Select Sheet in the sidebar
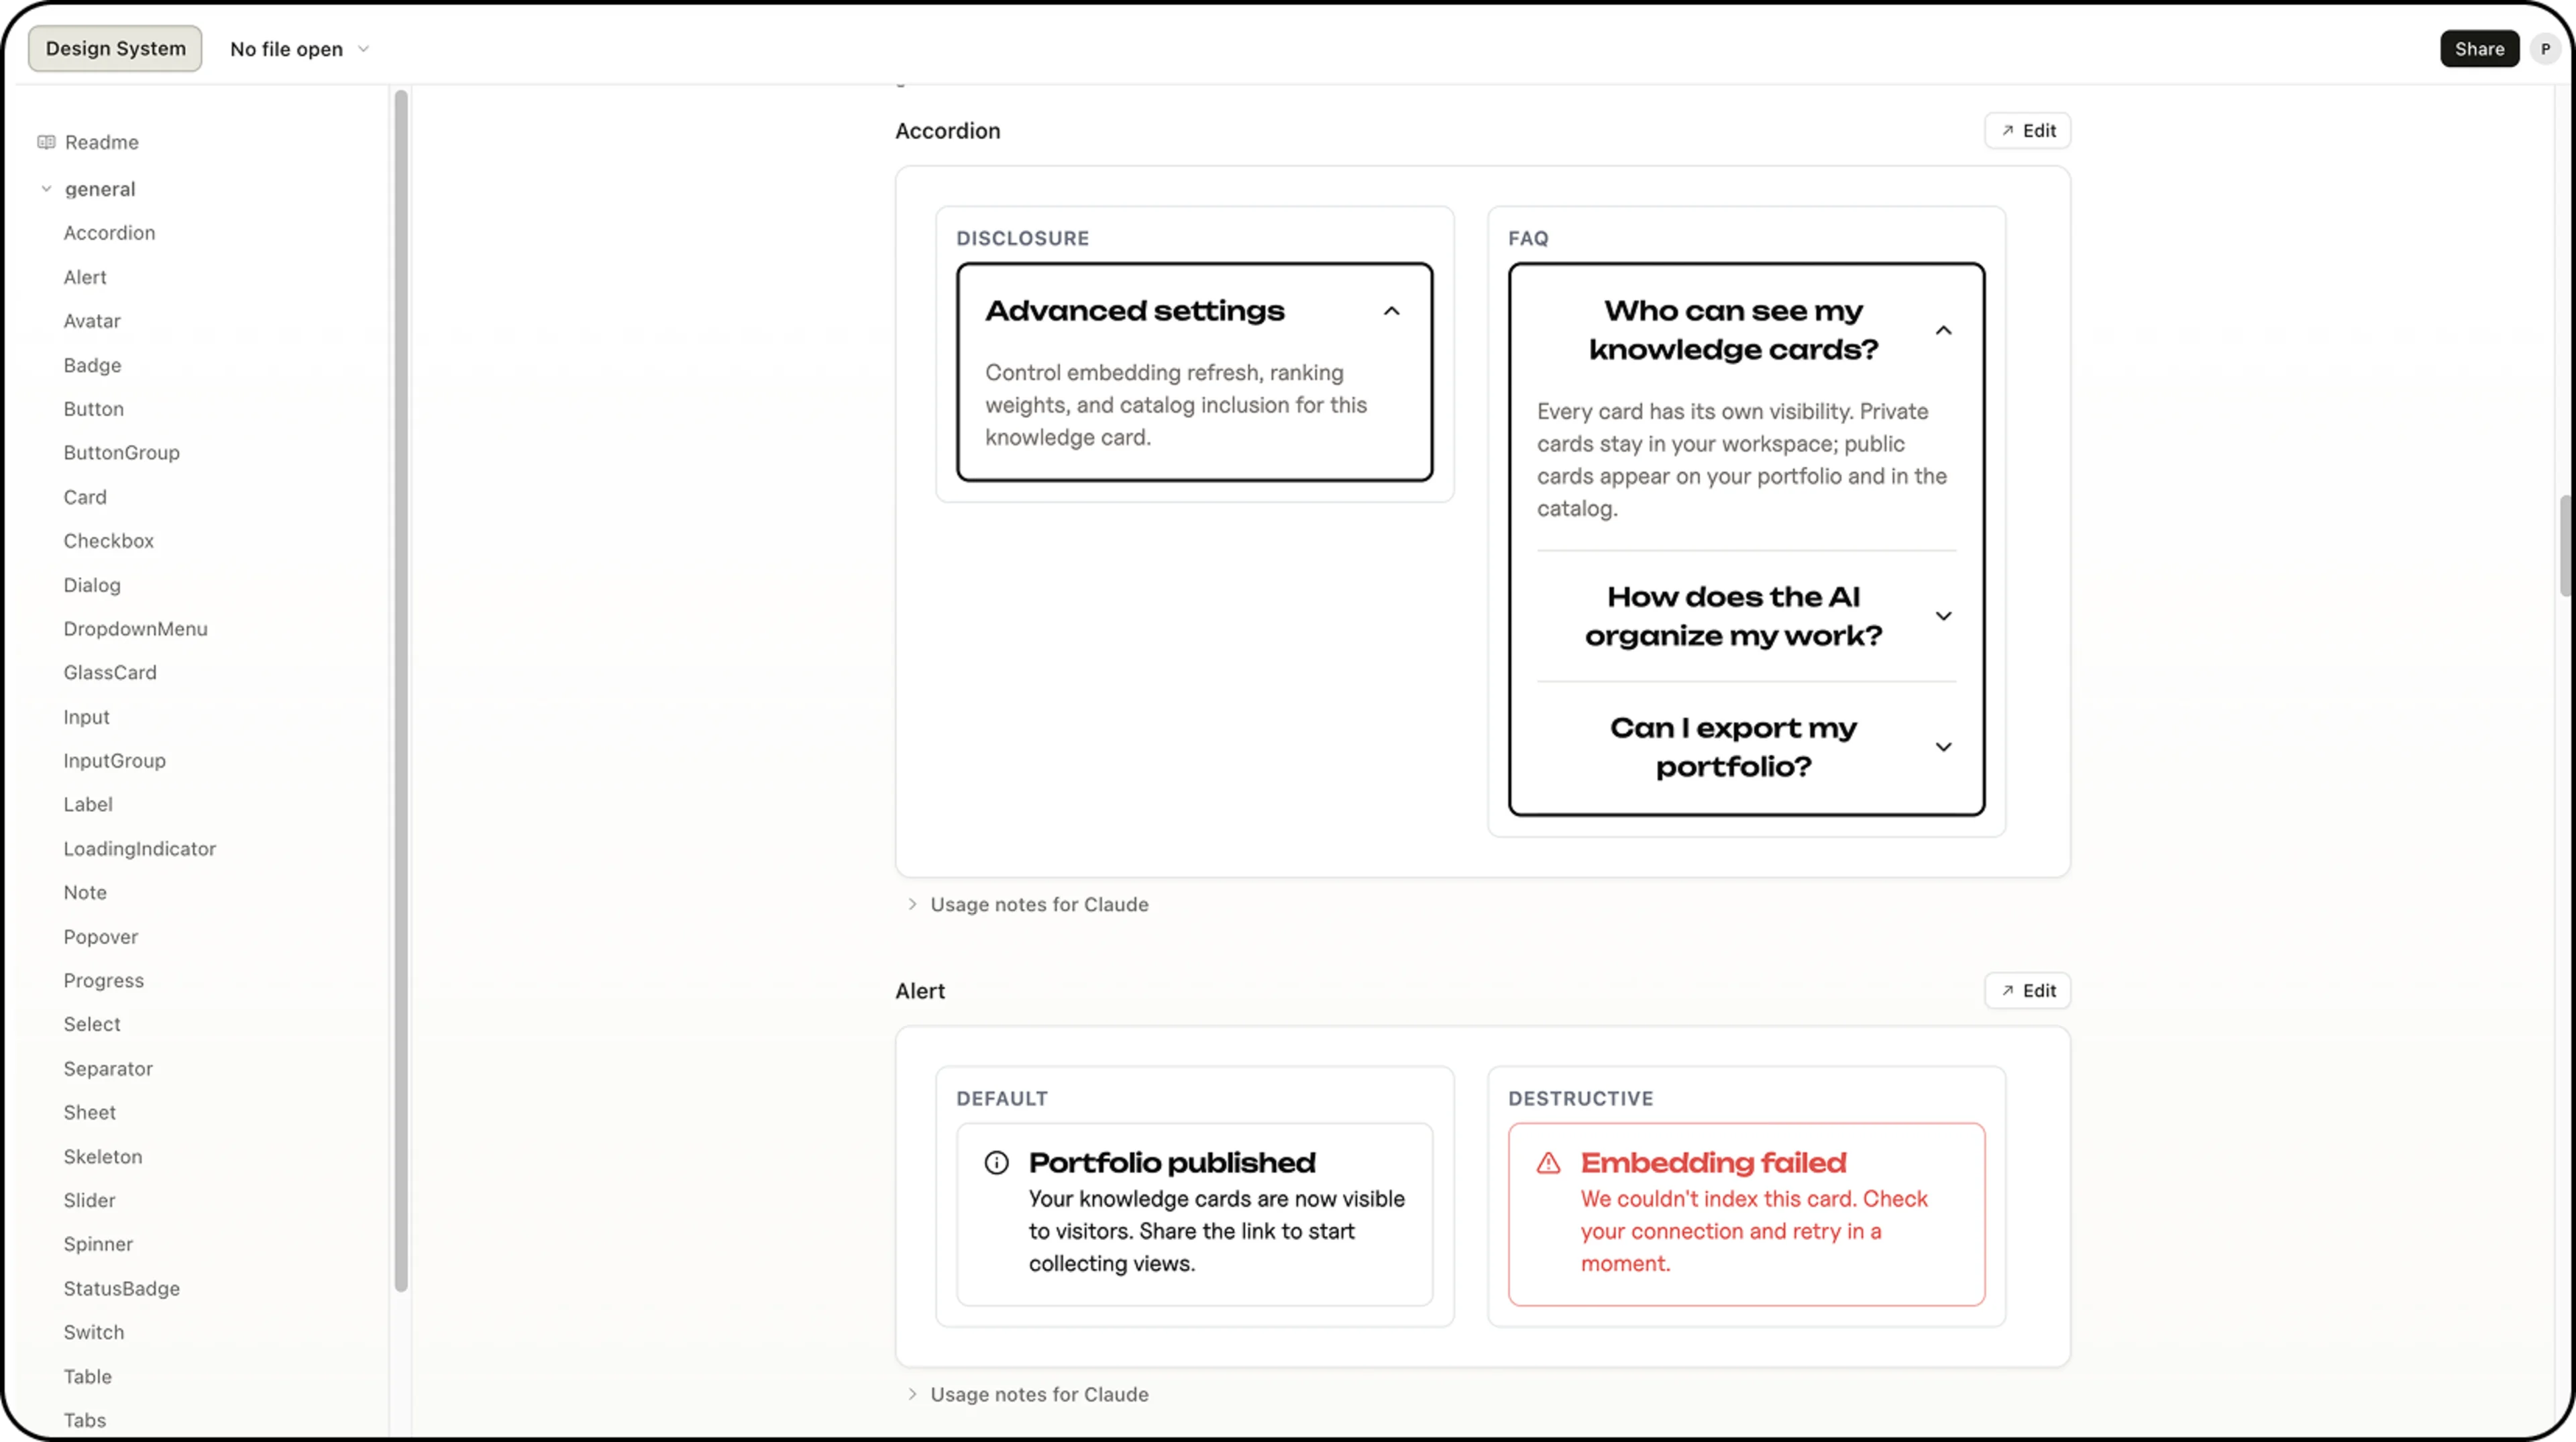The image size is (2576, 1442). coord(90,1113)
